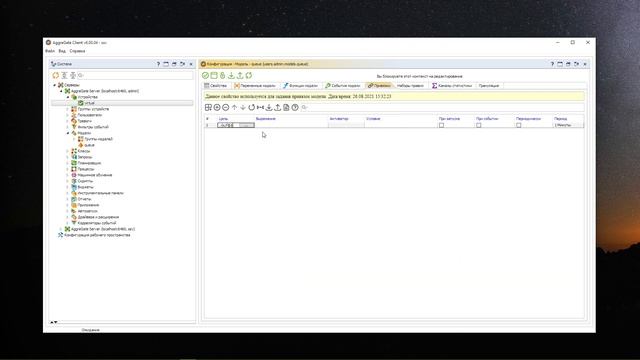Expand the "Классы" node

coord(68,151)
